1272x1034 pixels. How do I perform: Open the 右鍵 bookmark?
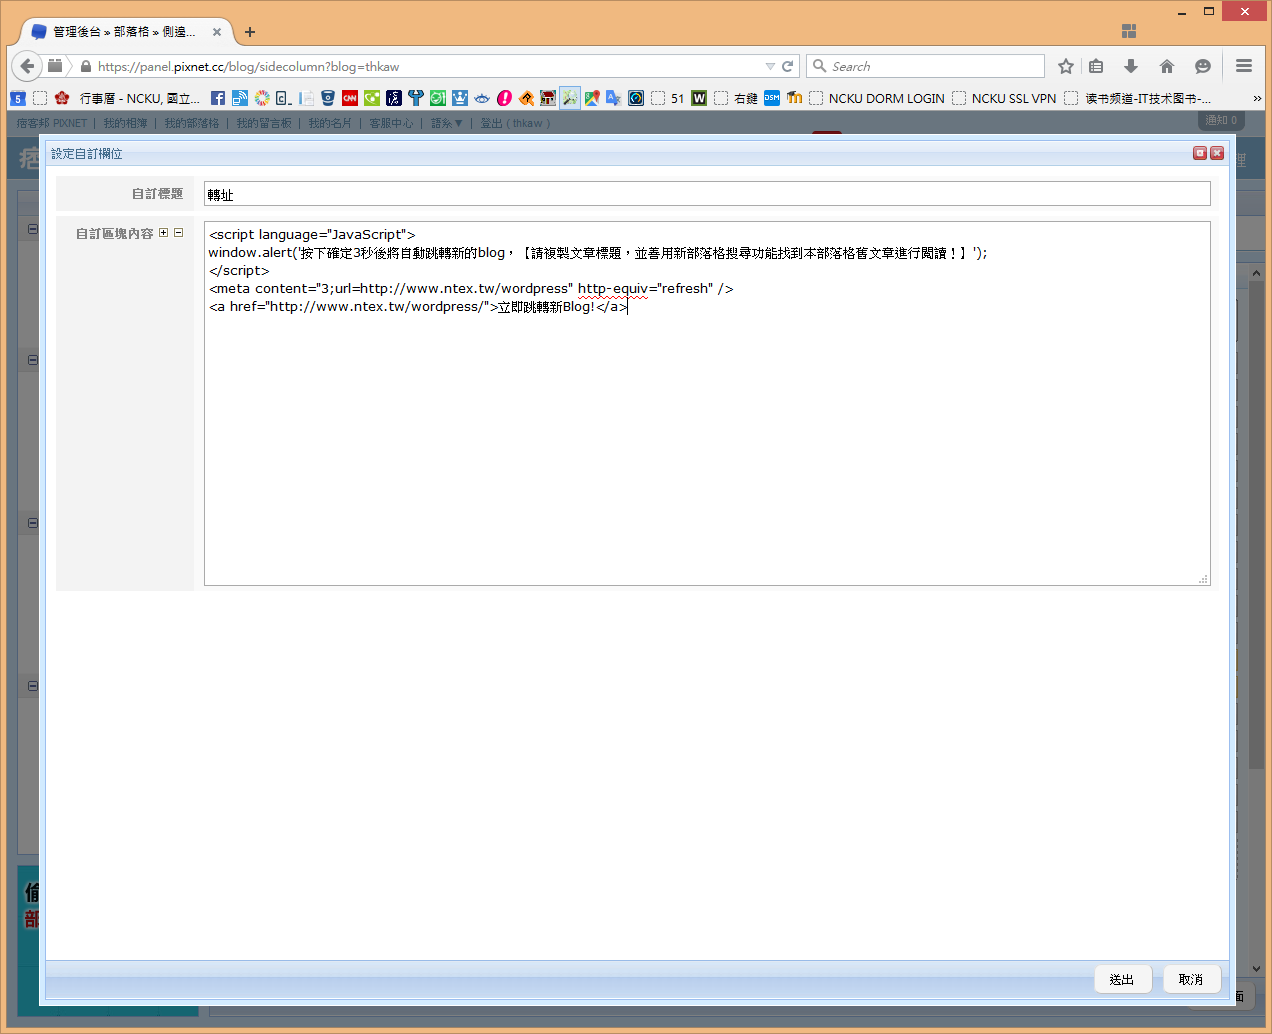(x=736, y=98)
